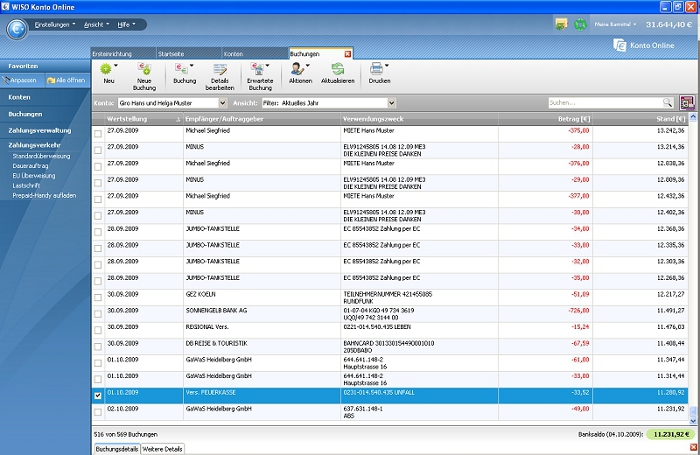
Task: Refresh with the Aktualisieren icon
Action: (338, 69)
